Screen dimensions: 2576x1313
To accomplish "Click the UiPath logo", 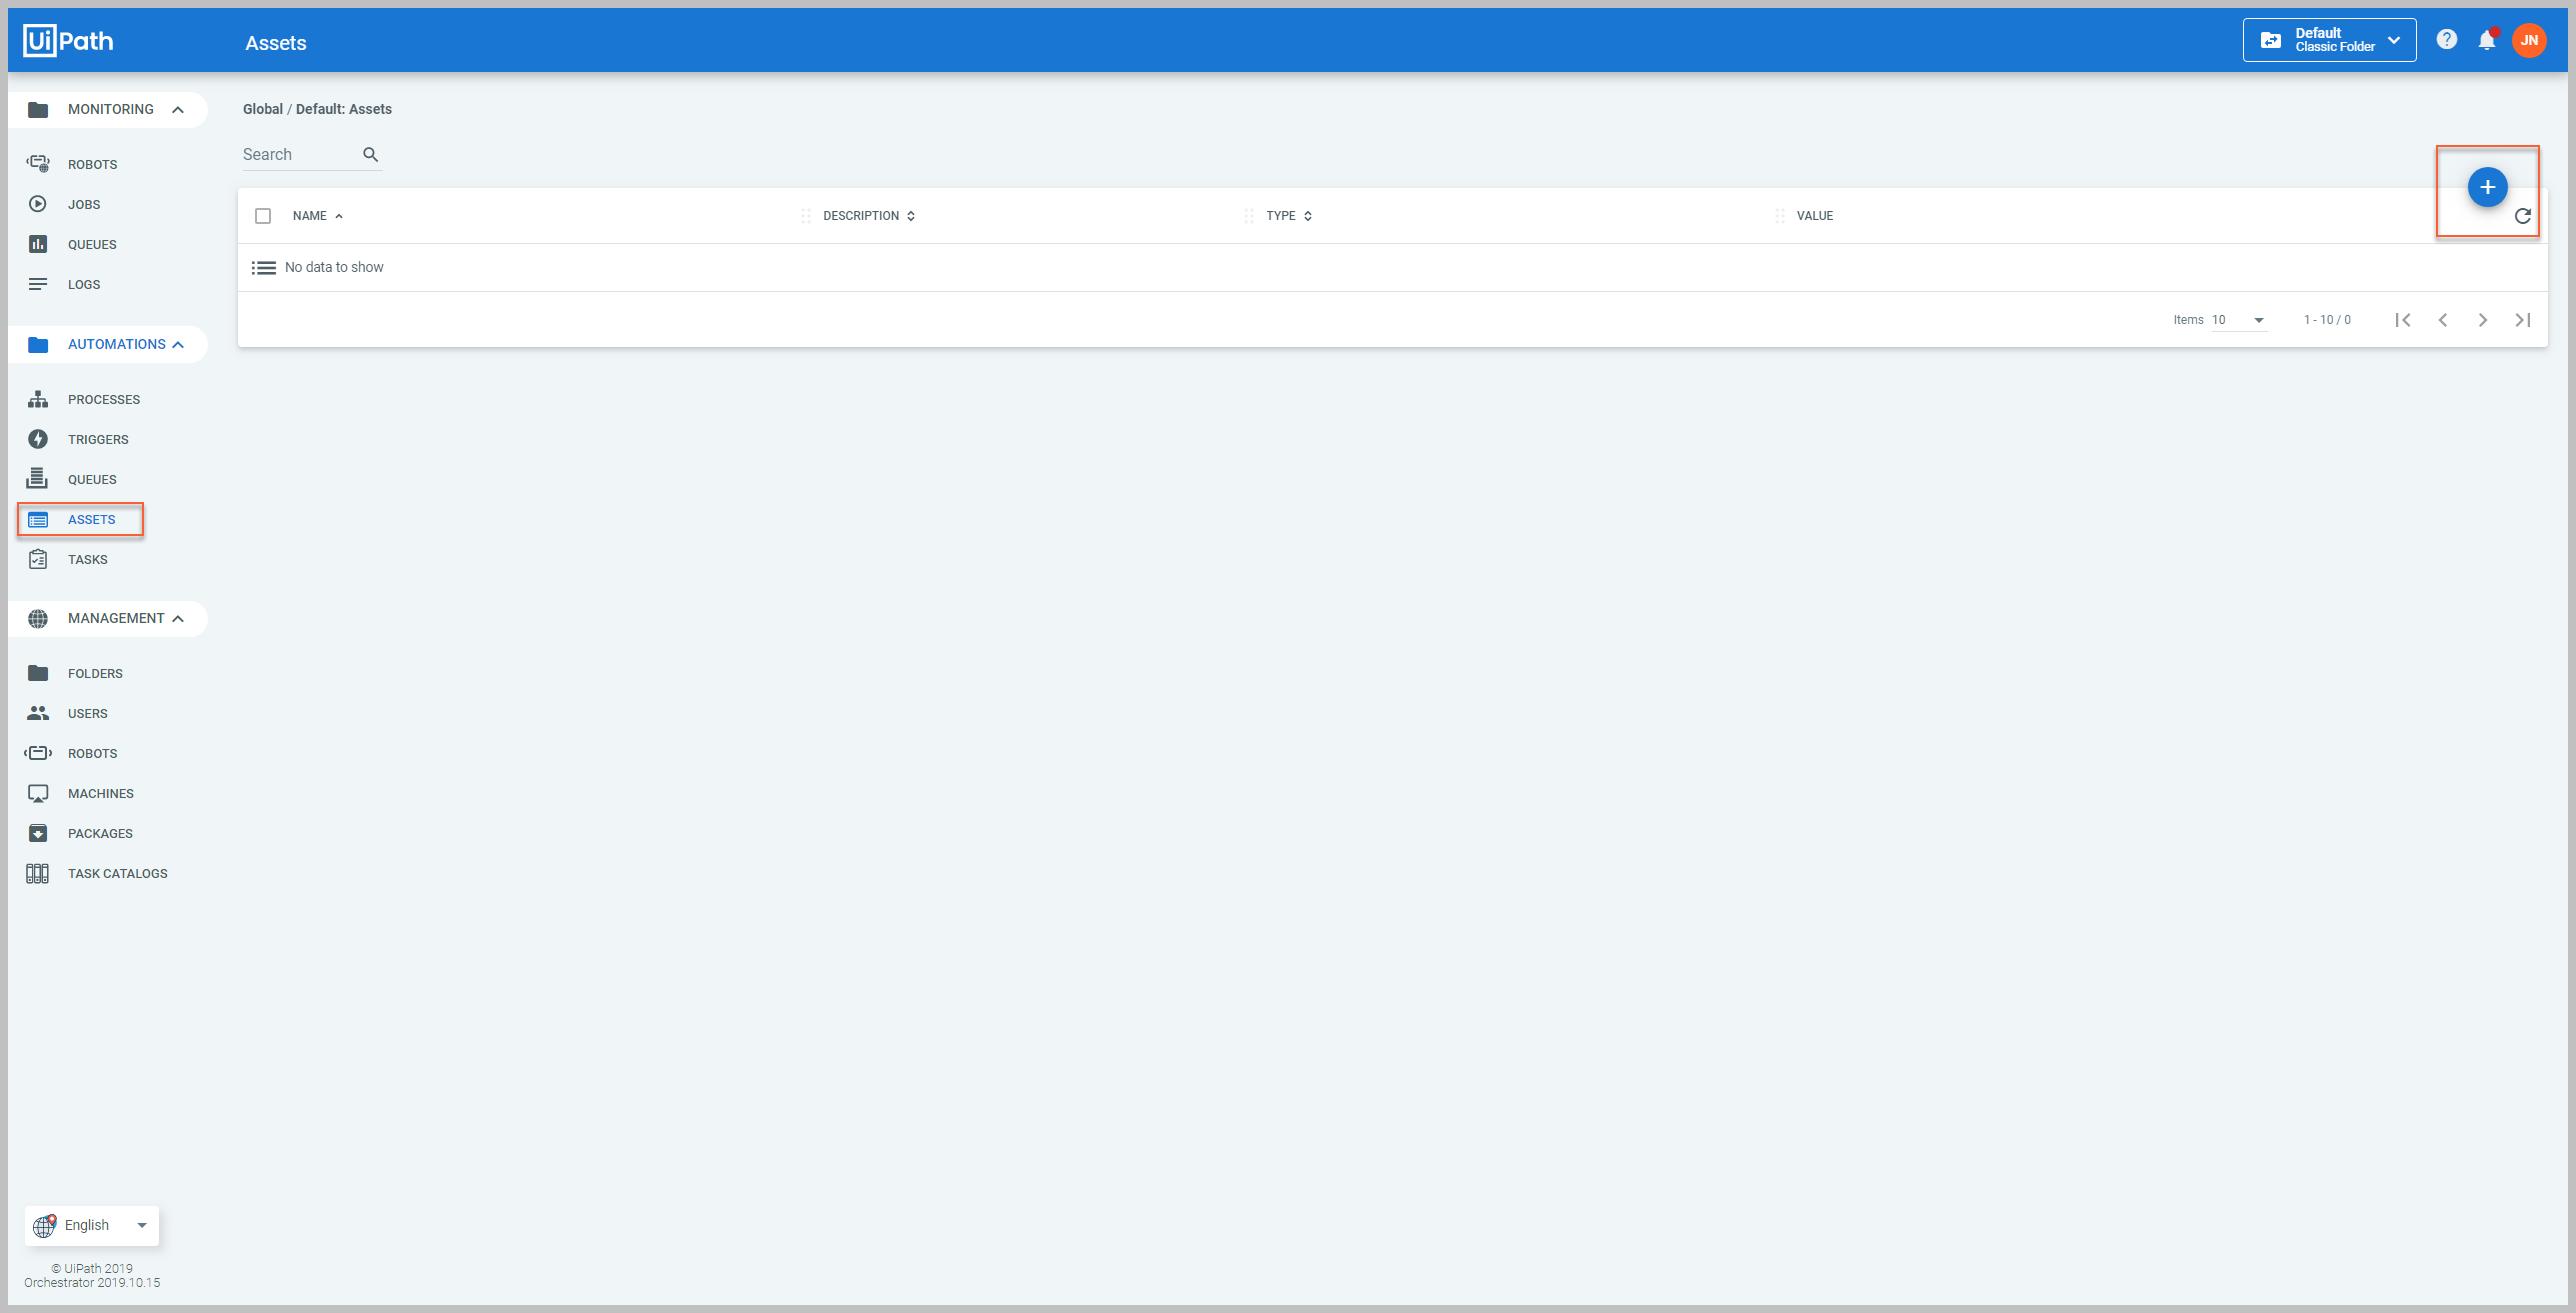I will point(68,41).
